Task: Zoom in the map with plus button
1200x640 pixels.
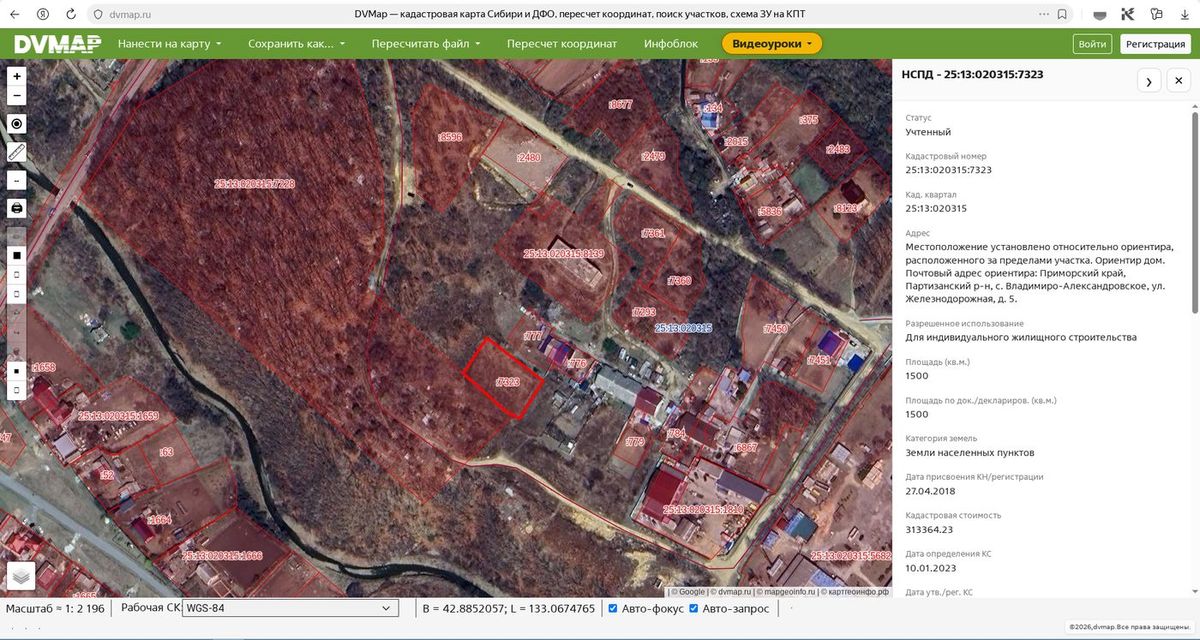Action: [x=16, y=76]
